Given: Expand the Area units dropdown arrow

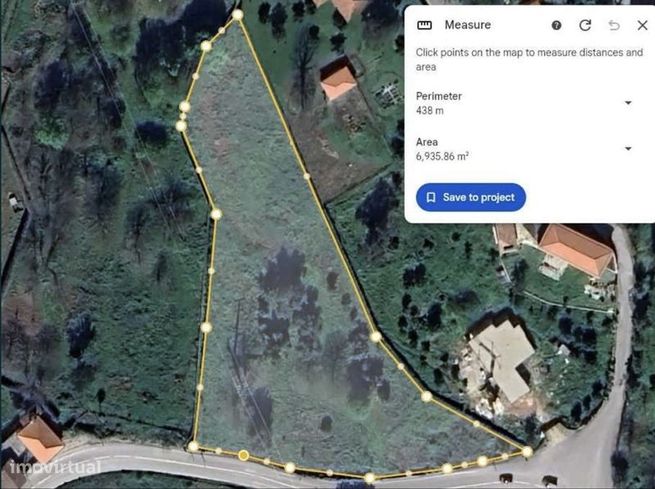Looking at the screenshot, I should [x=628, y=149].
